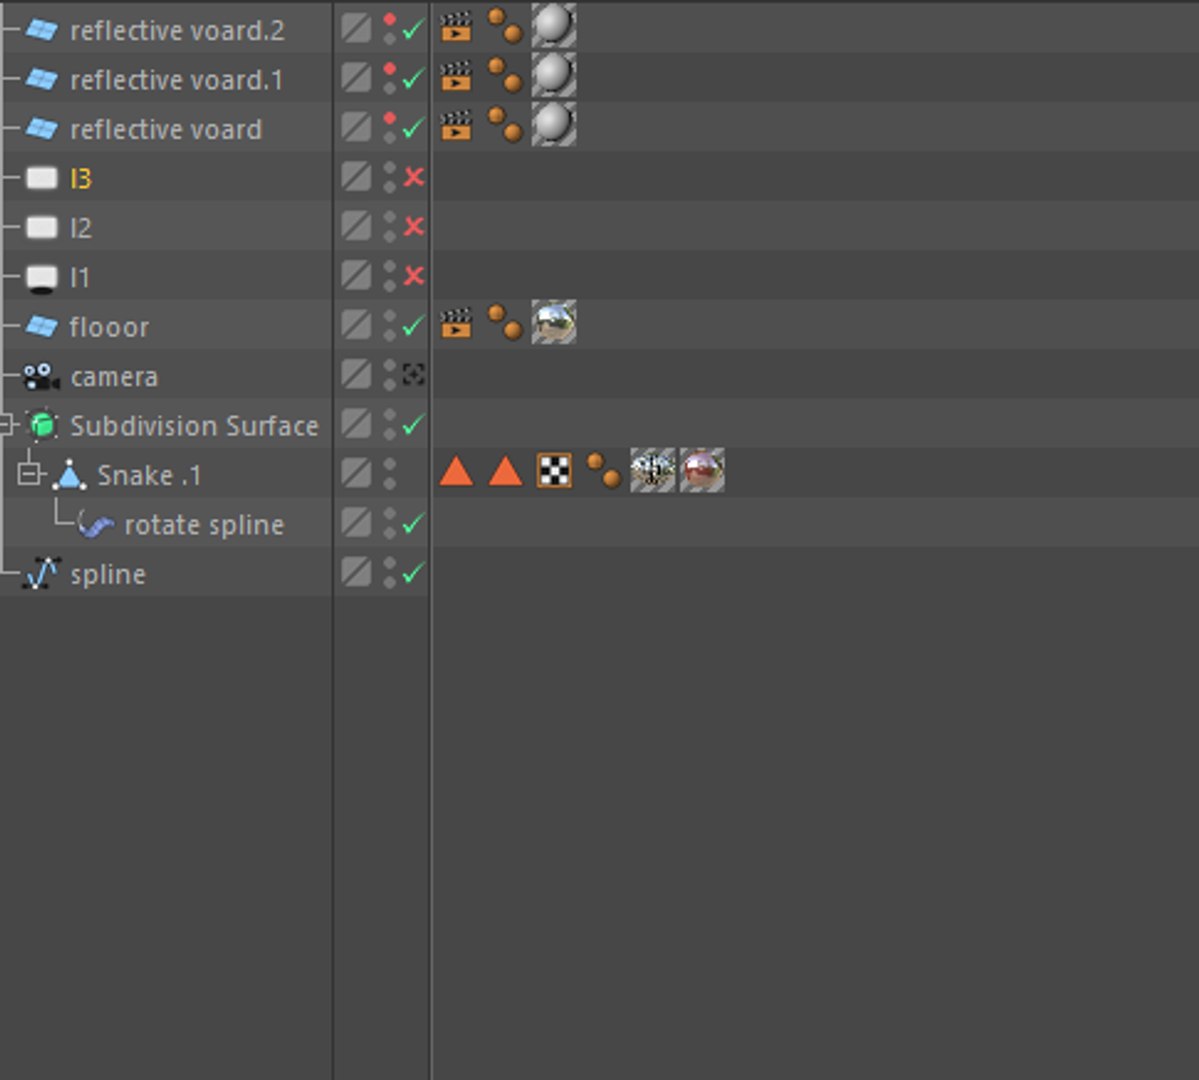Click the plane icon of reflective voard

pos(41,128)
